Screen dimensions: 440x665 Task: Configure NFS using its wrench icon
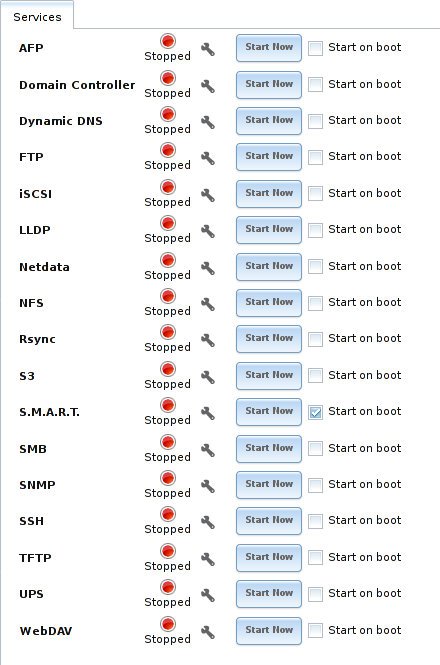(x=207, y=305)
